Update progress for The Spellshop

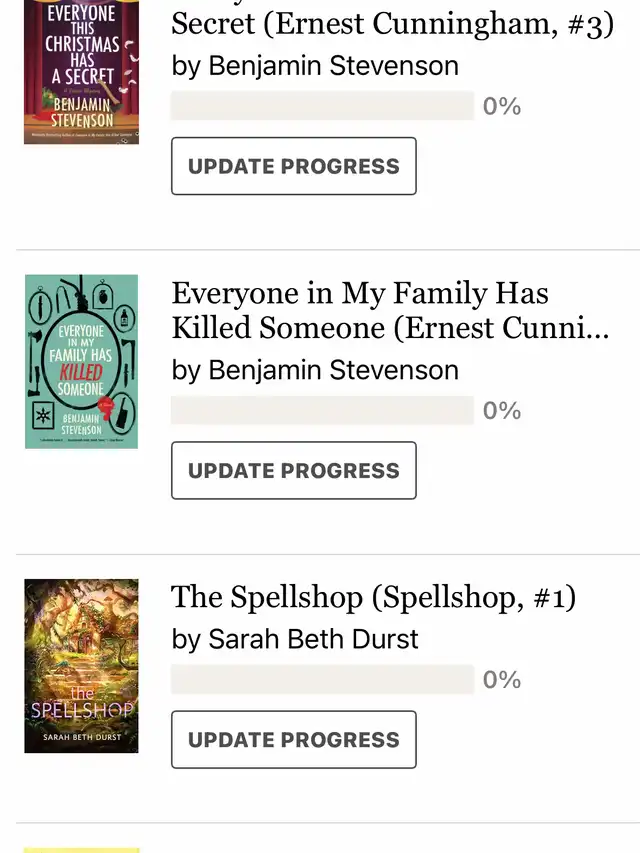[294, 739]
